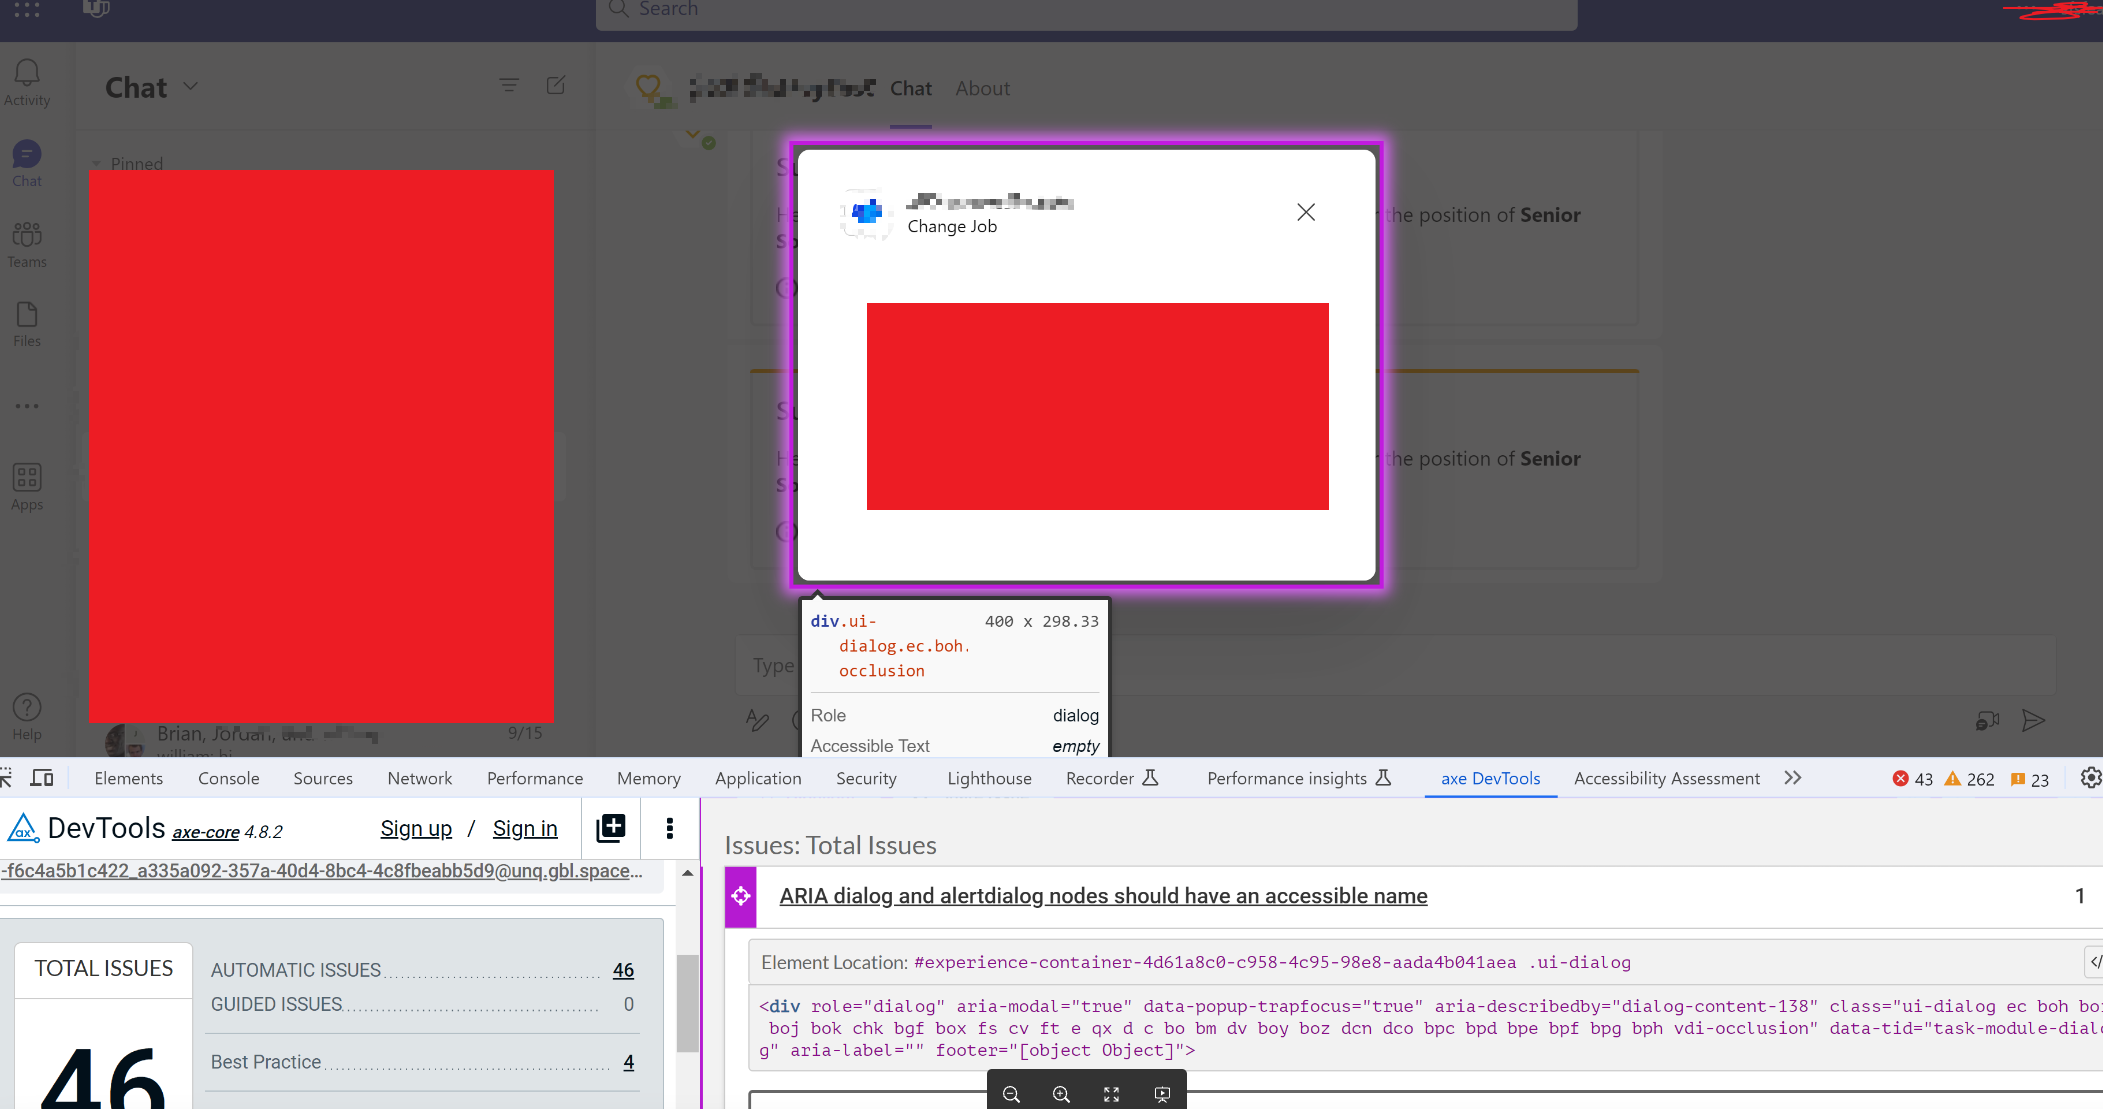Image resolution: width=2103 pixels, height=1109 pixels.
Task: Start a new chat with compose icon
Action: (x=556, y=86)
